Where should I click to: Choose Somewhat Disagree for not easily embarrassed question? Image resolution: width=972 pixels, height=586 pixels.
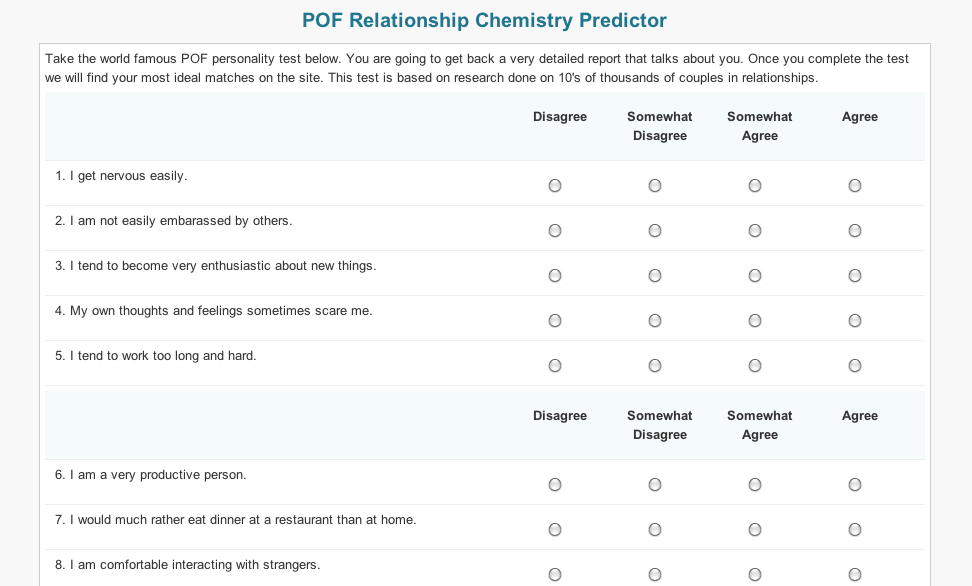coord(655,231)
